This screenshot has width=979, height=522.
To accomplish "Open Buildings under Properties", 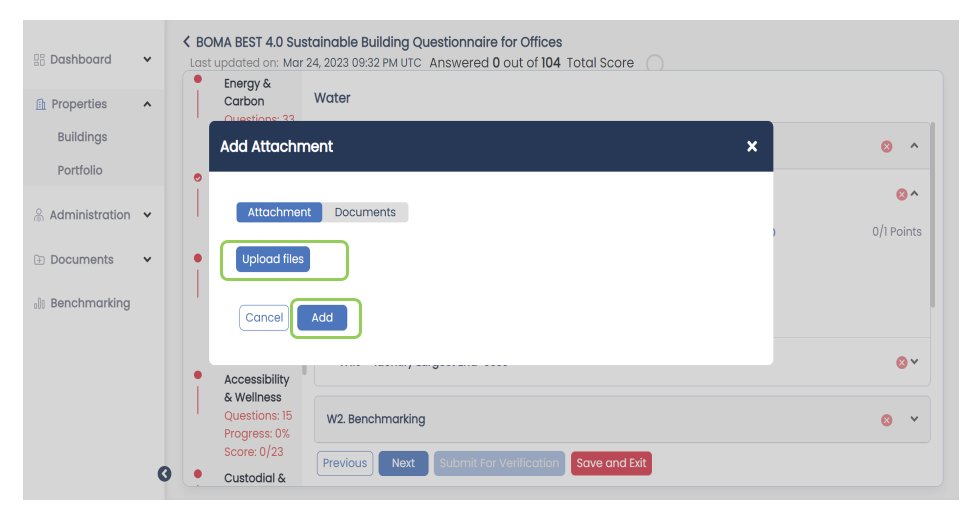I will tap(82, 137).
